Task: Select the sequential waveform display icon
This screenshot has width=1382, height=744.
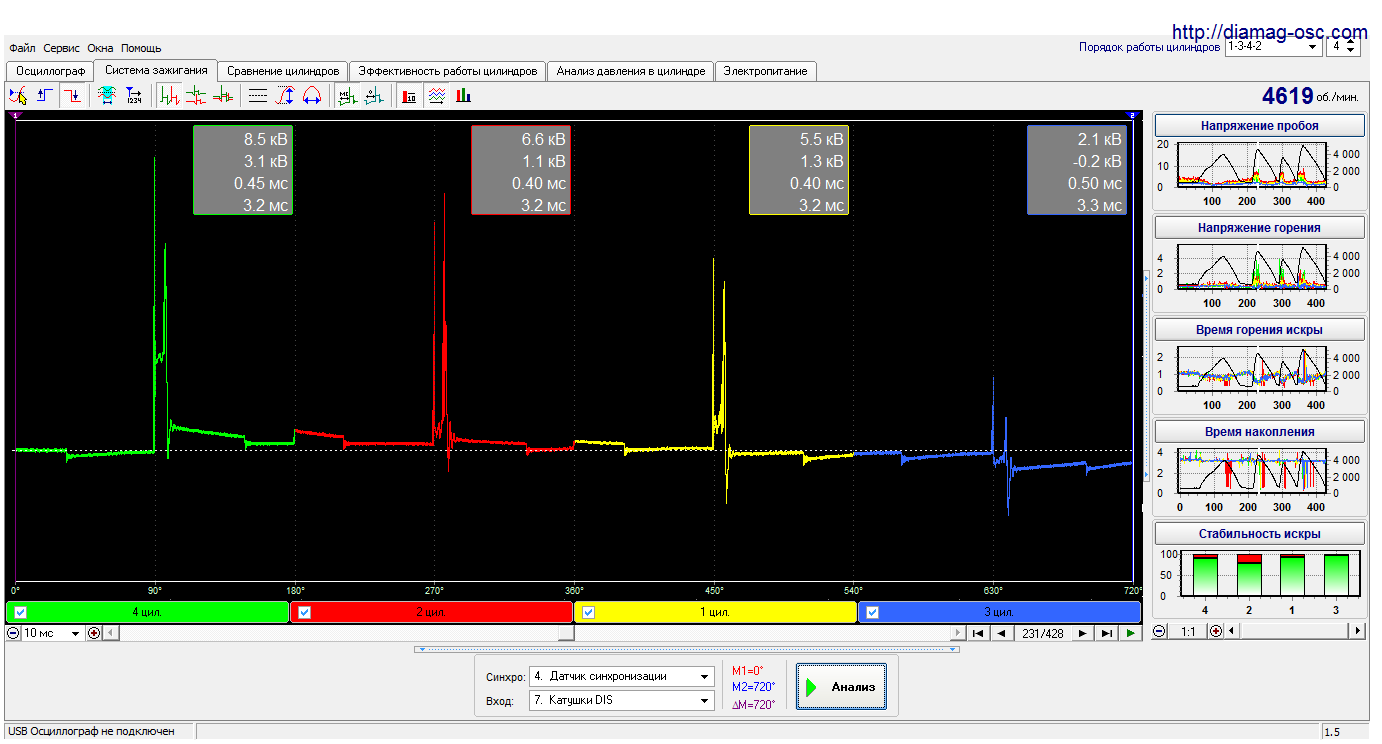Action: (170, 96)
